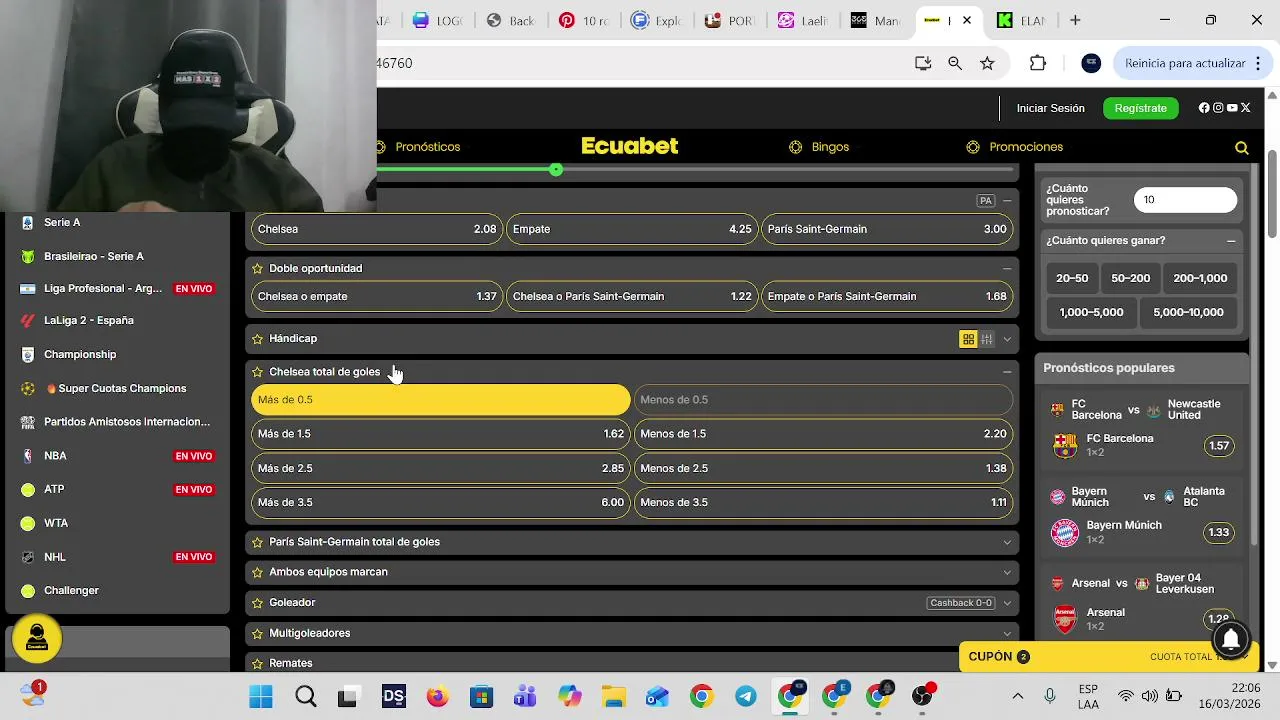This screenshot has height=720, width=1280.
Task: Collapse Chelsea total de goles section
Action: pyautogui.click(x=1007, y=372)
